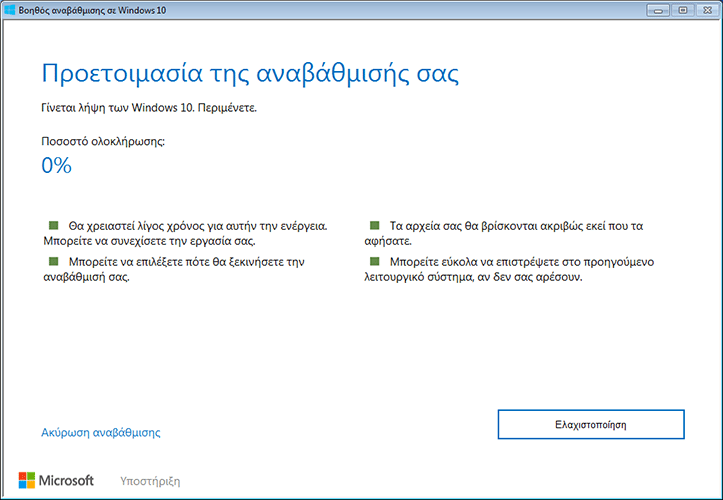Select the heading Προετοιμασία της αναβάθμισής σας
This screenshot has width=723, height=500.
(x=250, y=74)
